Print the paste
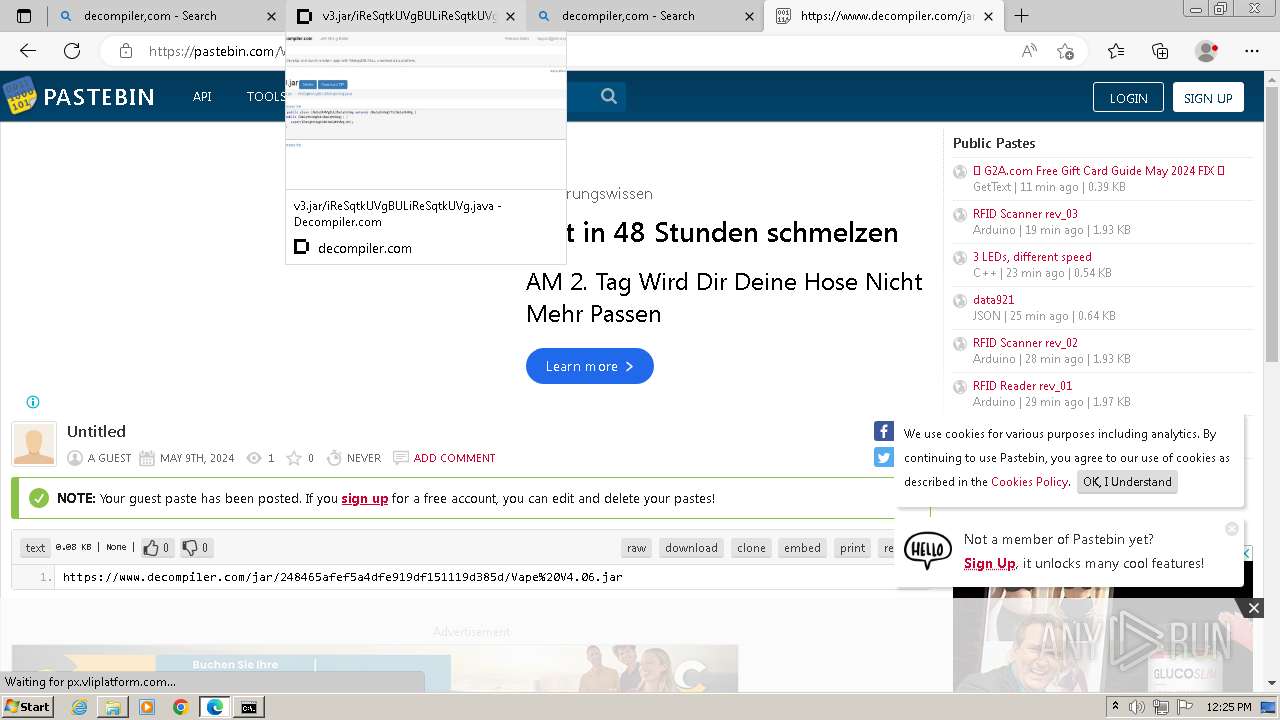Viewport: 1280px width, 720px height. [853, 548]
